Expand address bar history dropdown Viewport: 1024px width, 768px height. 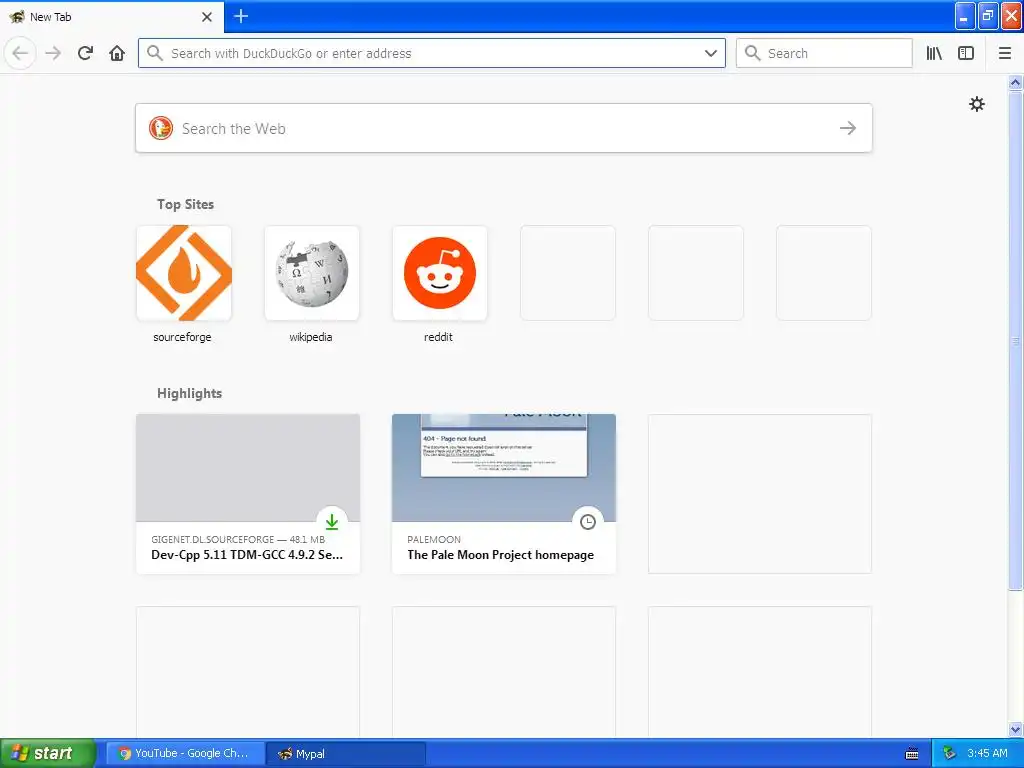(x=711, y=53)
